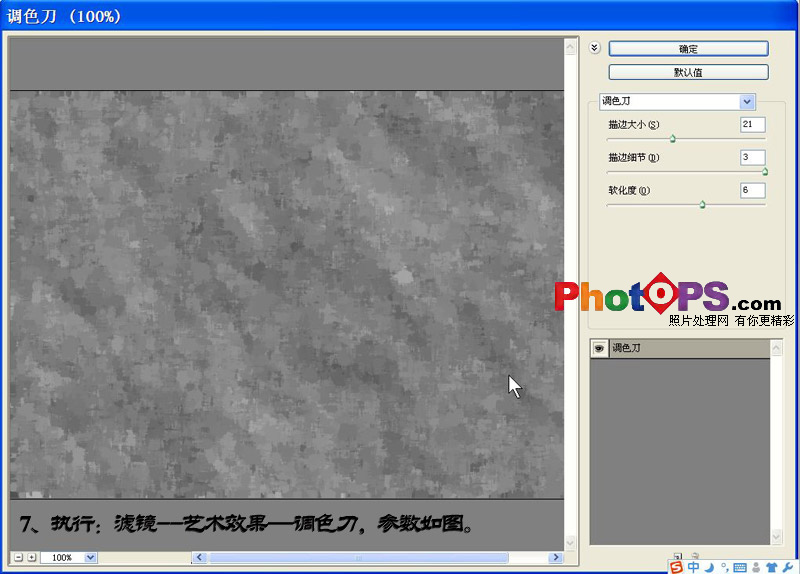Viewport: 800px width, 574px height.
Task: Collapse the filter gallery with double-chevron button
Action: tap(594, 48)
